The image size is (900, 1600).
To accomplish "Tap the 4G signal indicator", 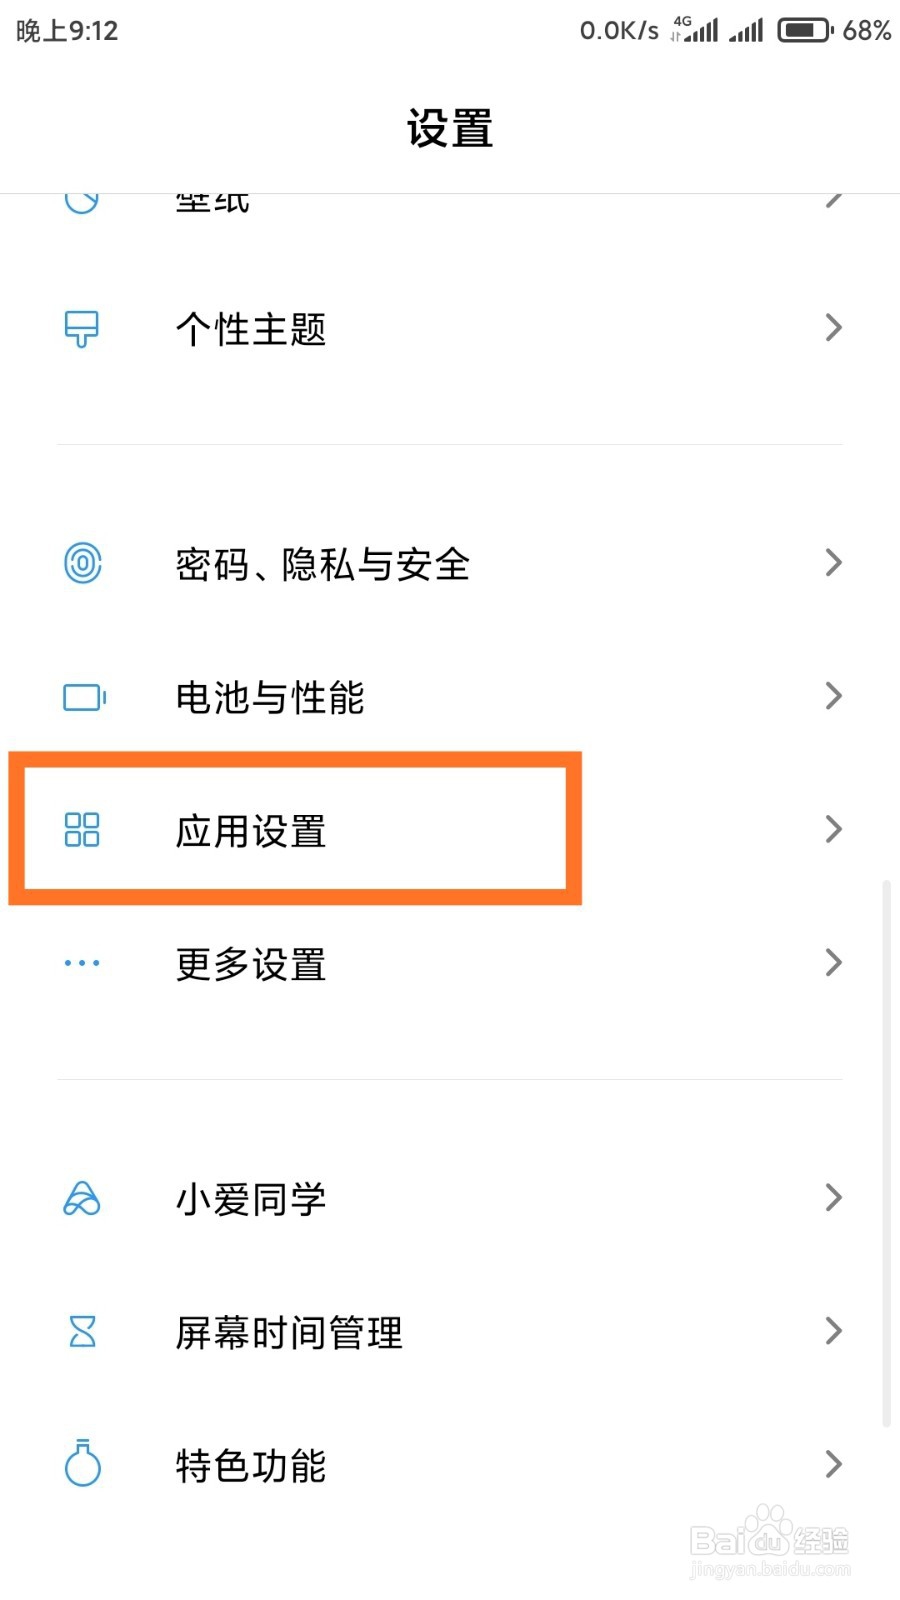I will click(695, 28).
